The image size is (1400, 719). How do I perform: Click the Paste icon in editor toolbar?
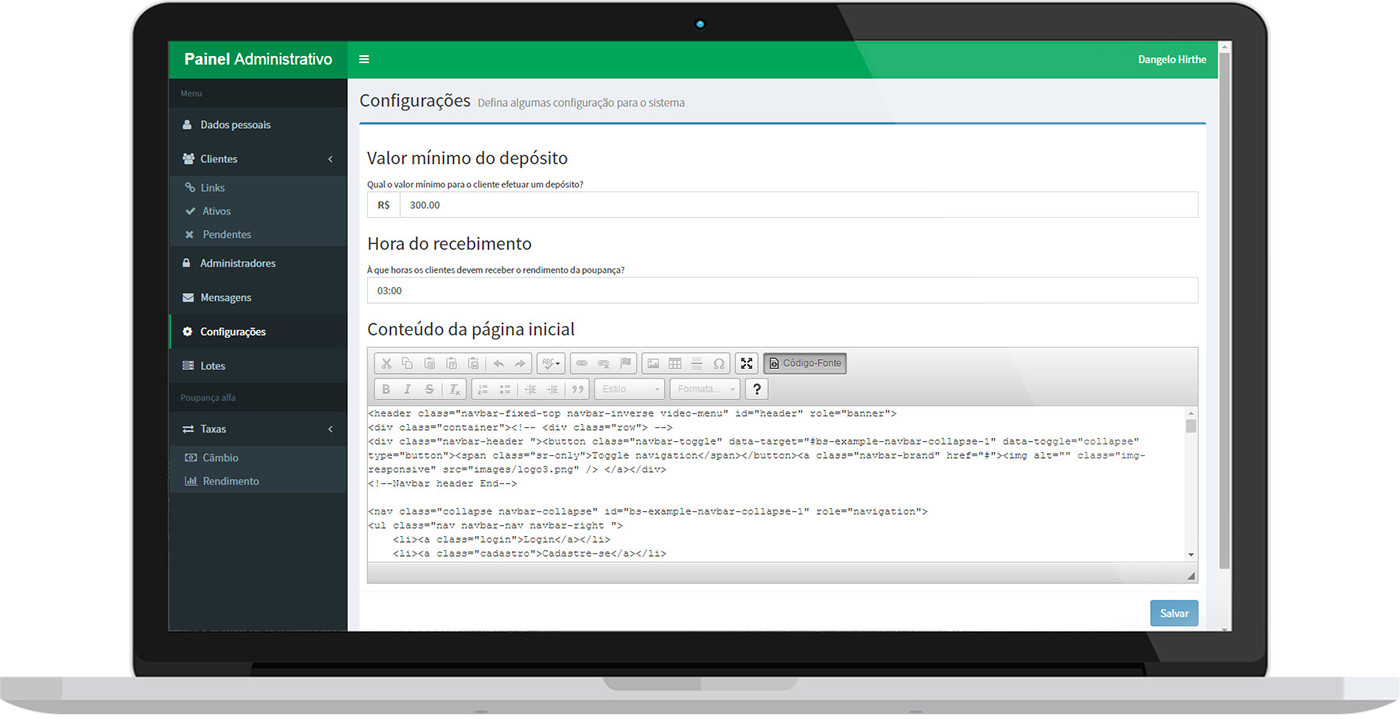pyautogui.click(x=429, y=363)
